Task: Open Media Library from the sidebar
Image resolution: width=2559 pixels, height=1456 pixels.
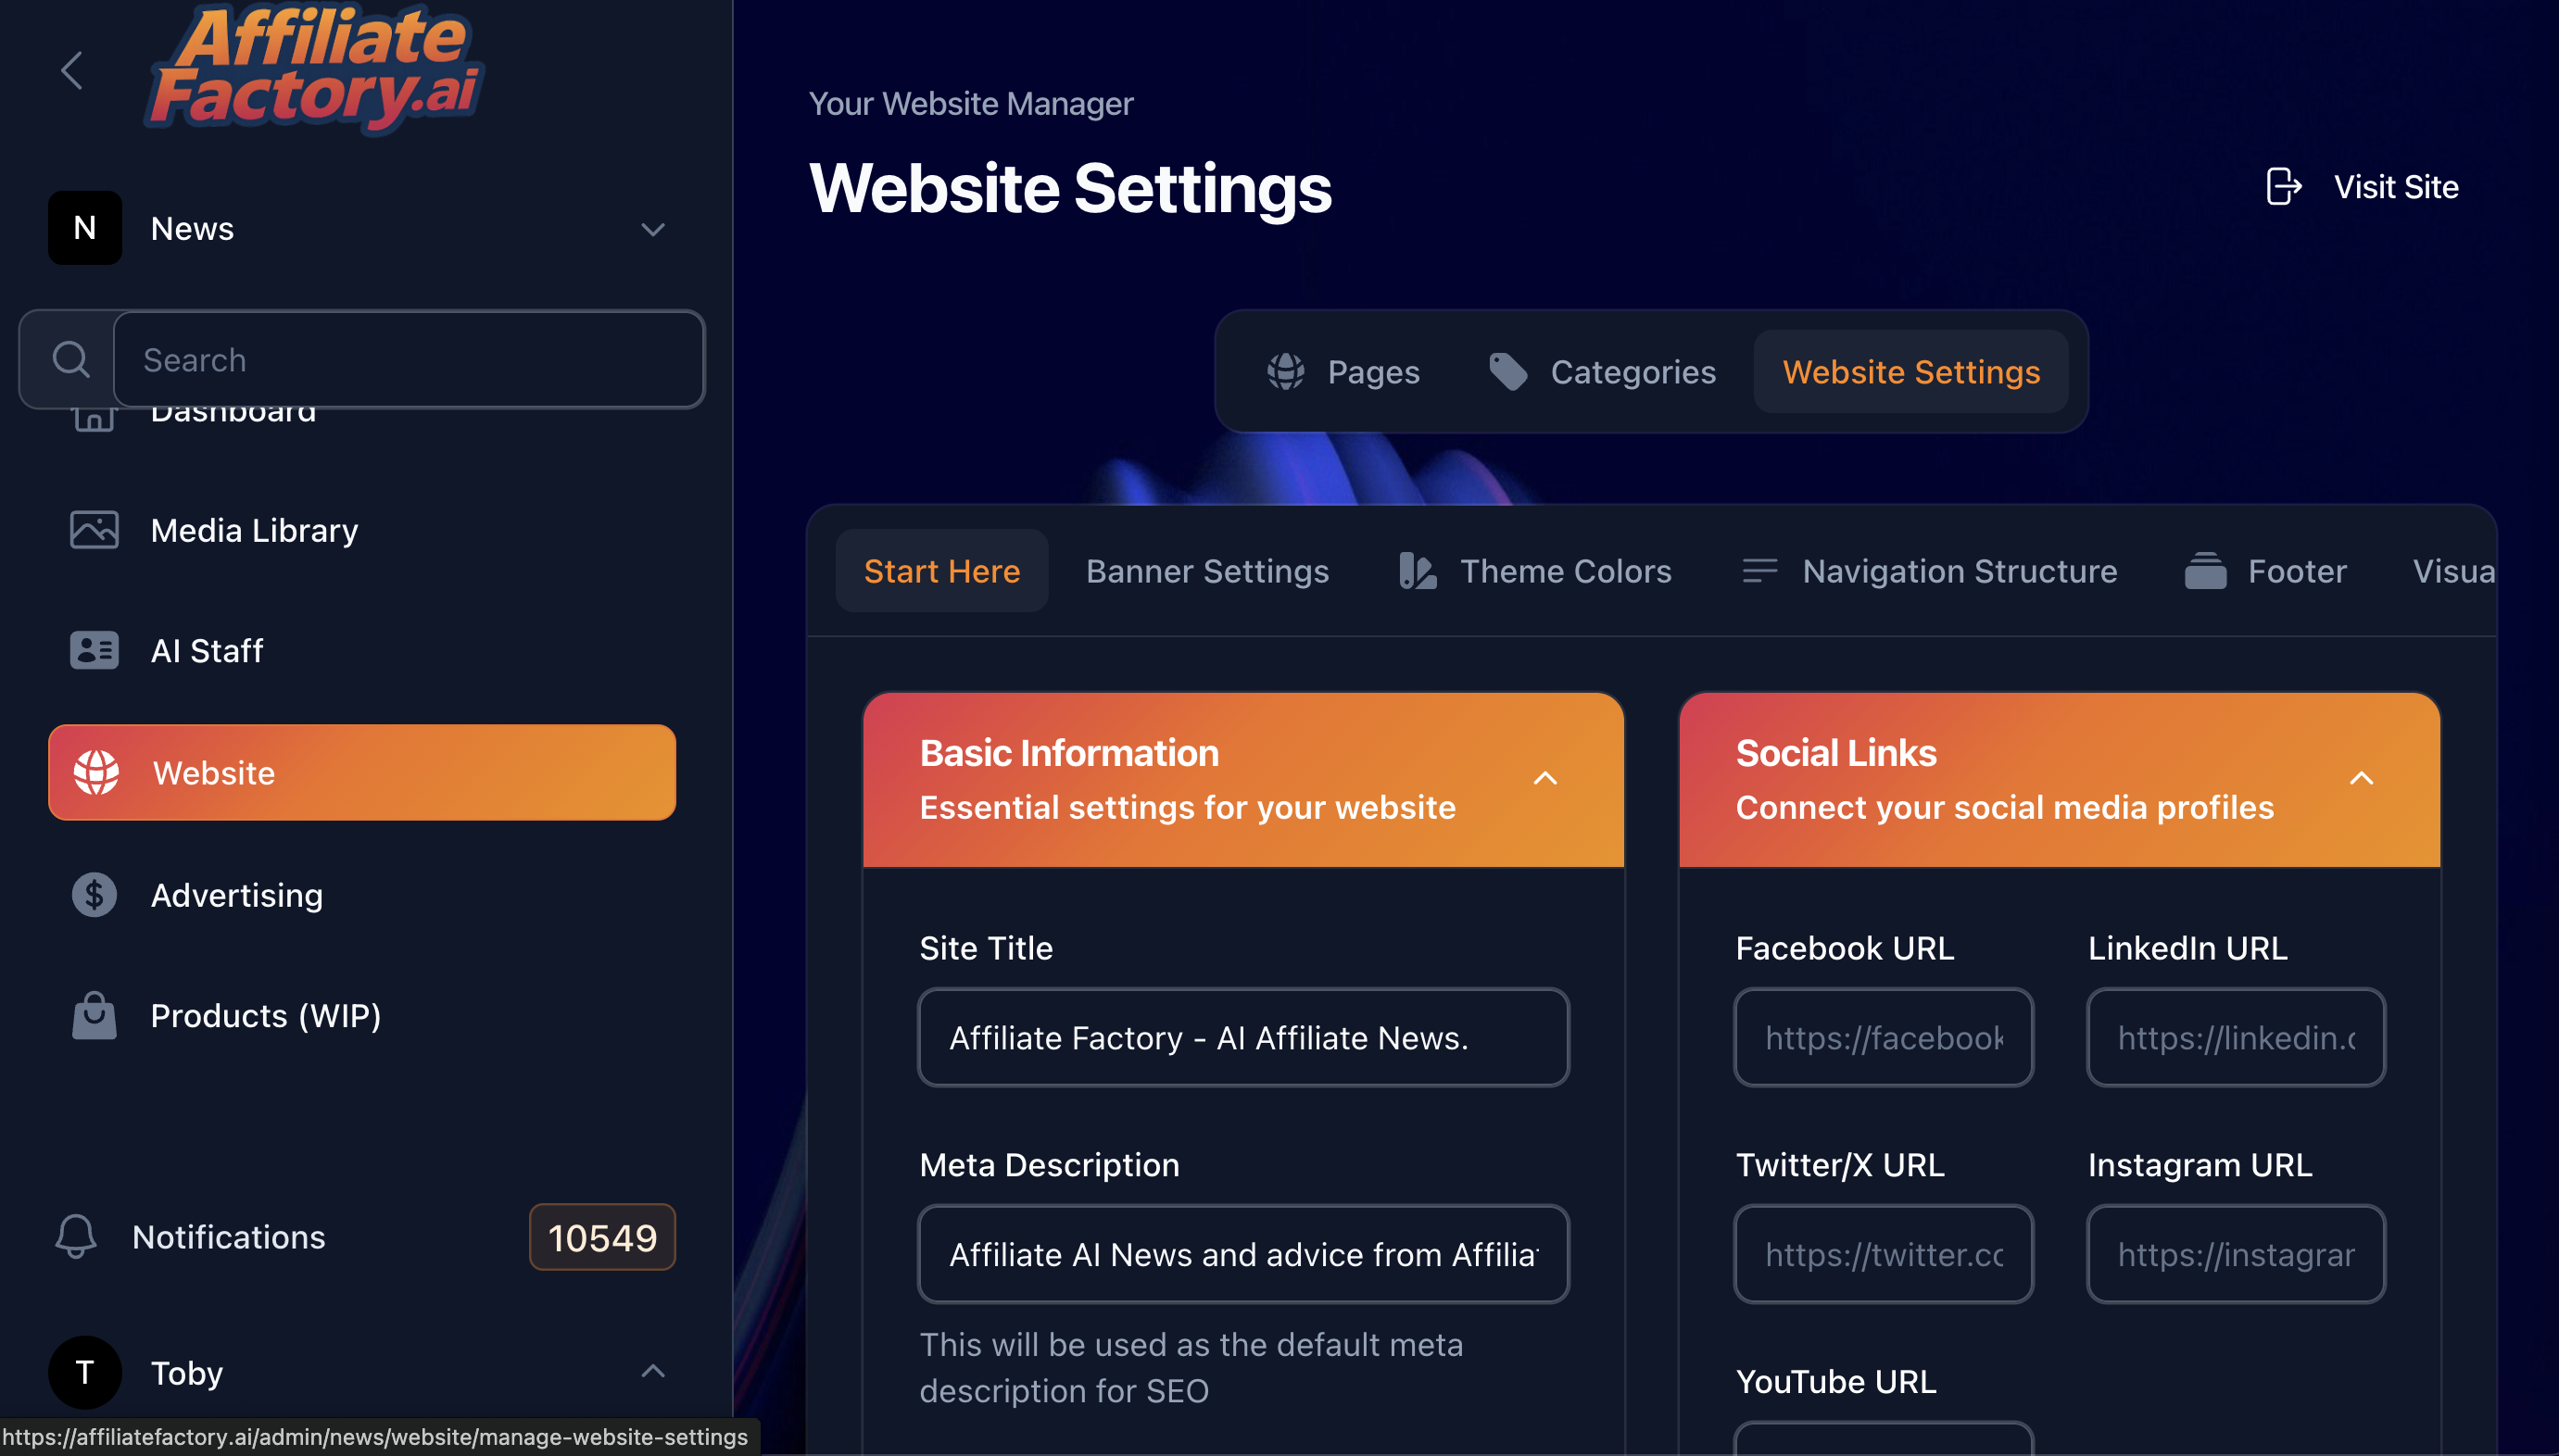Action: pos(254,530)
